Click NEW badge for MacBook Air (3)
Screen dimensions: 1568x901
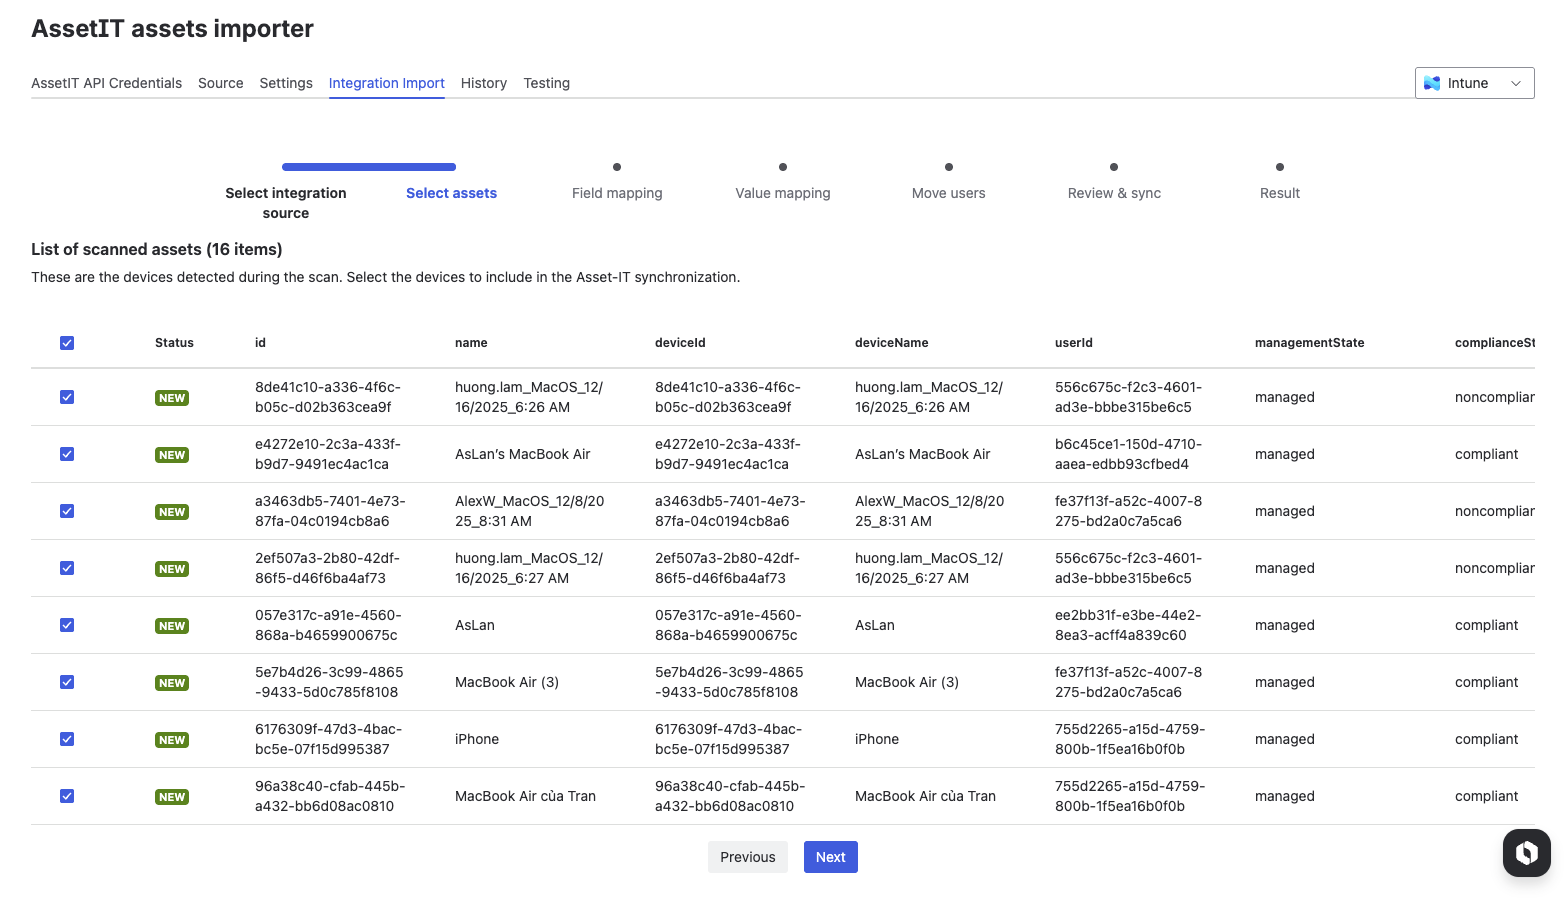coord(172,683)
